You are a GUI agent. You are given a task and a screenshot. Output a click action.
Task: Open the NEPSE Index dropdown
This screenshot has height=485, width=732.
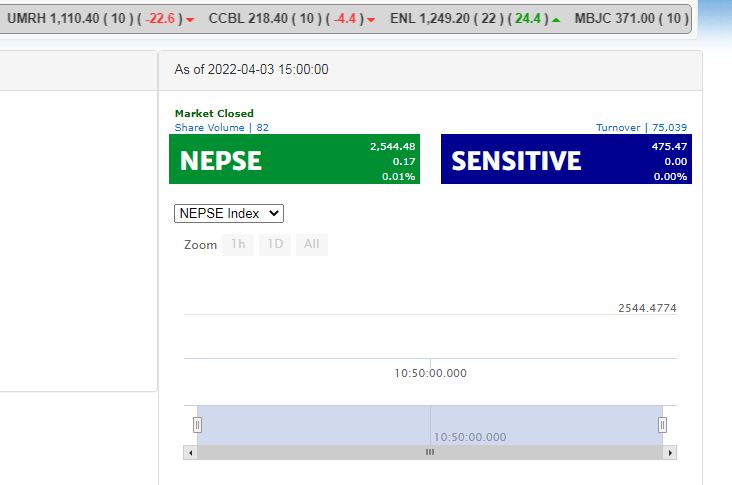pos(229,213)
